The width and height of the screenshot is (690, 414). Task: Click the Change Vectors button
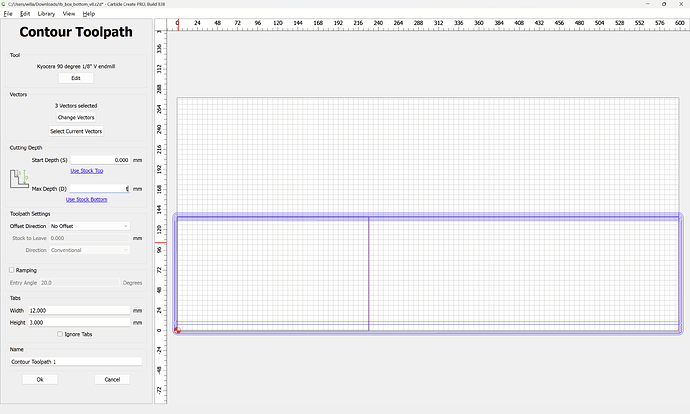pyautogui.click(x=76, y=118)
